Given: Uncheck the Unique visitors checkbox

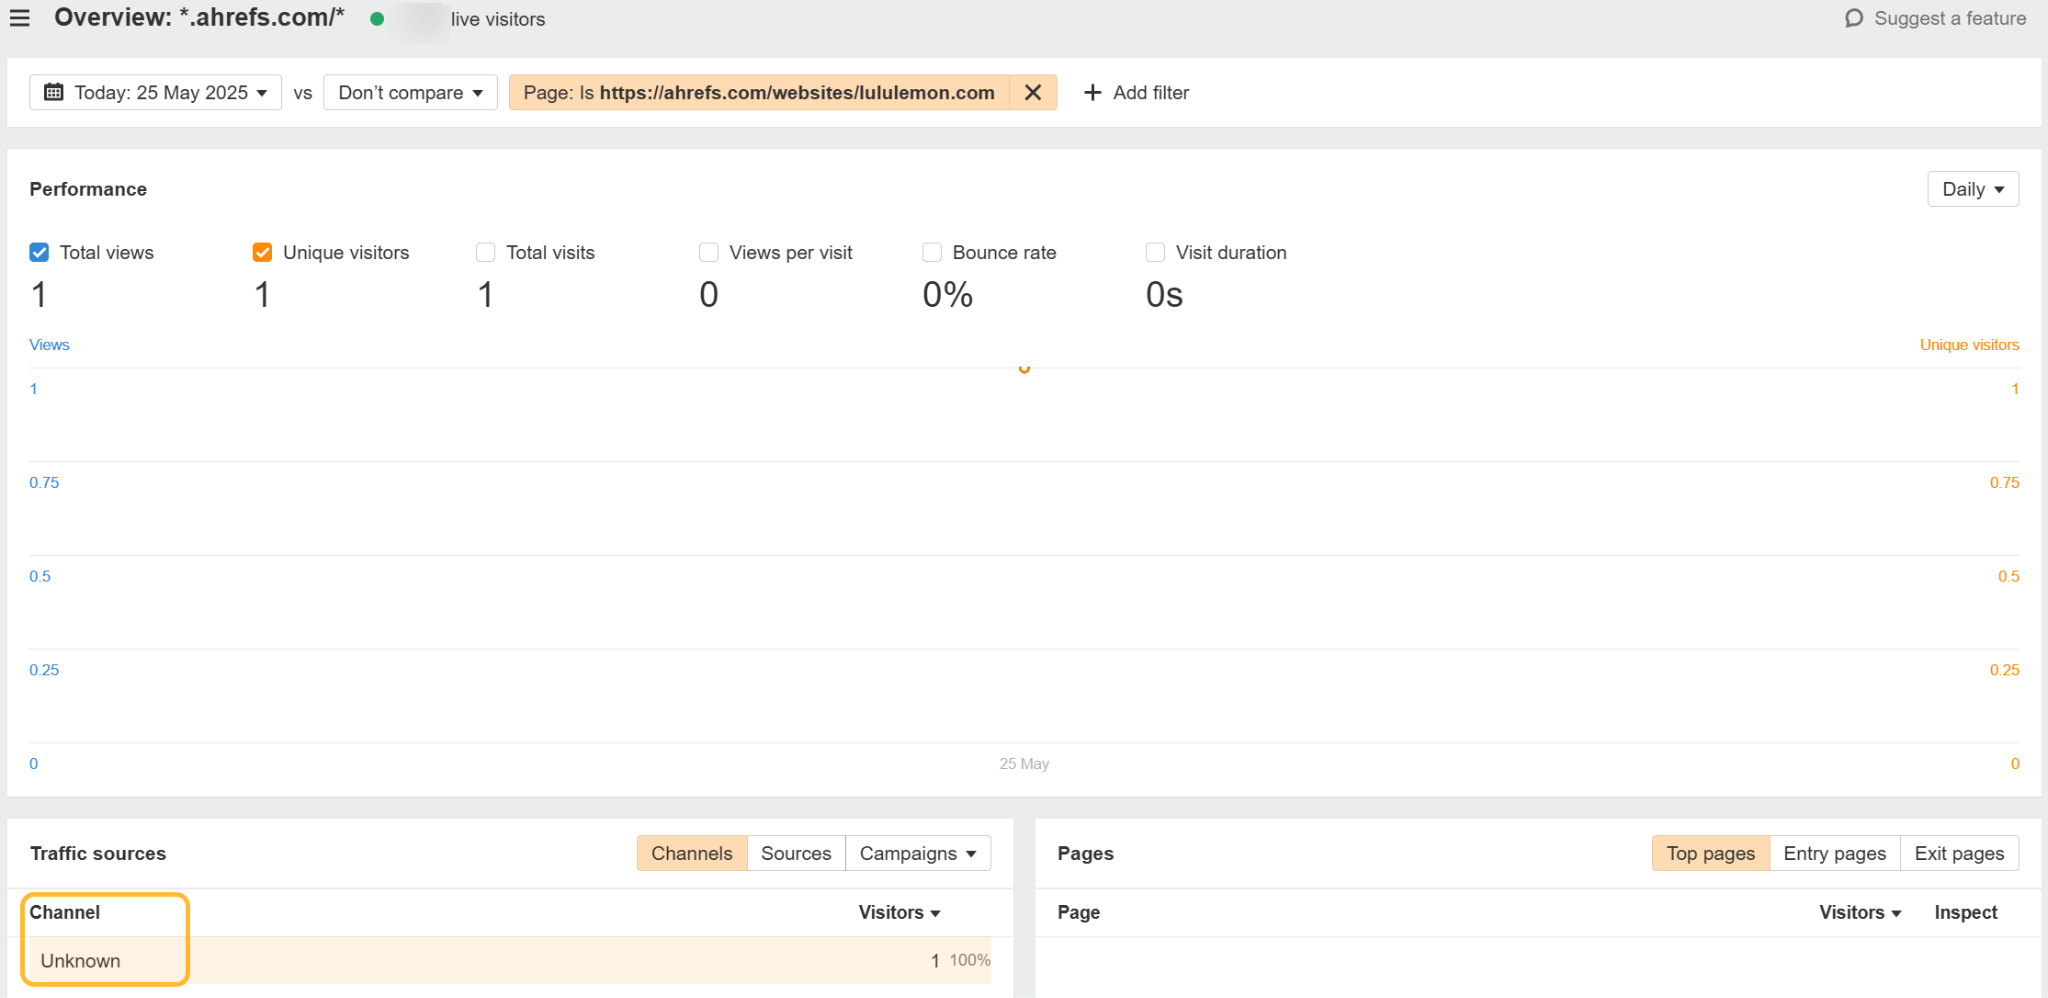Looking at the screenshot, I should tap(262, 253).
